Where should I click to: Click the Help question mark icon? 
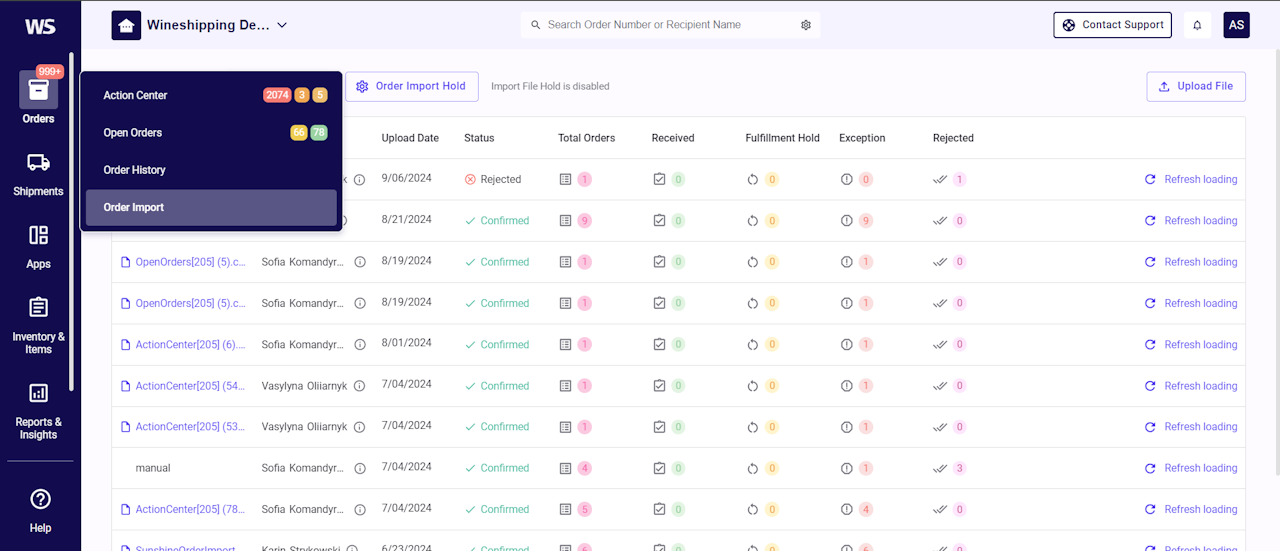click(39, 499)
